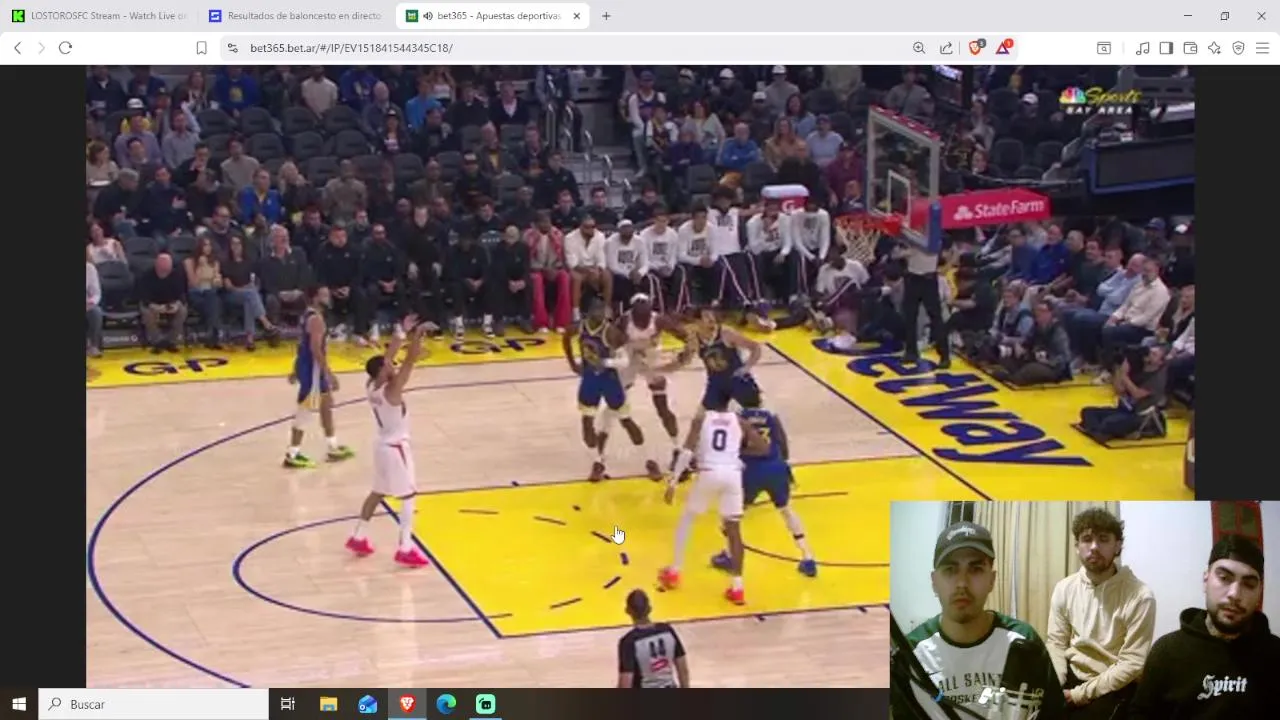The height and width of the screenshot is (720, 1280).
Task: Open Brave Shields lion icon
Action: tap(976, 47)
